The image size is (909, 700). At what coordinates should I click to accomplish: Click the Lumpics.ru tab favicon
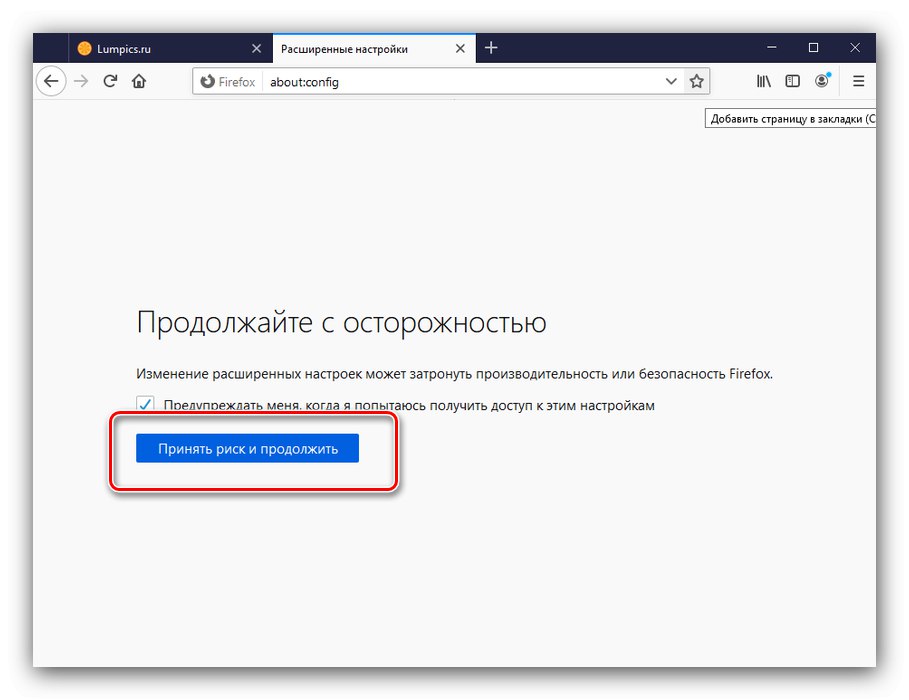point(85,47)
